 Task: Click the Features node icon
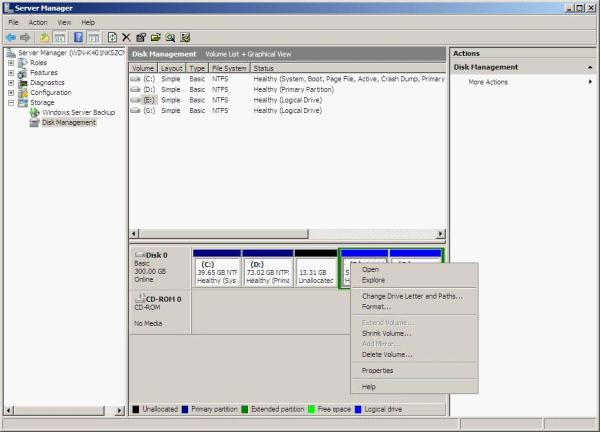pos(23,73)
